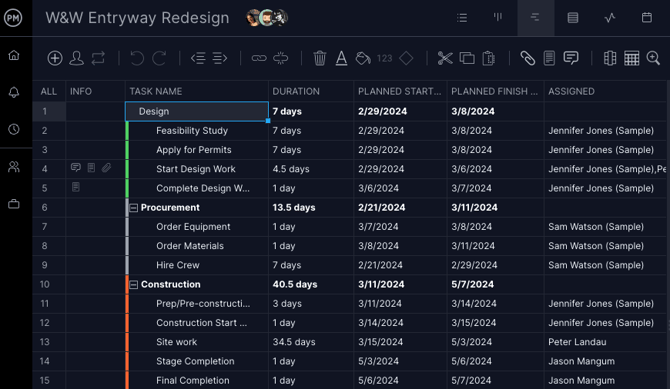Link the selected tasks
The width and height of the screenshot is (670, 389).
[259, 58]
